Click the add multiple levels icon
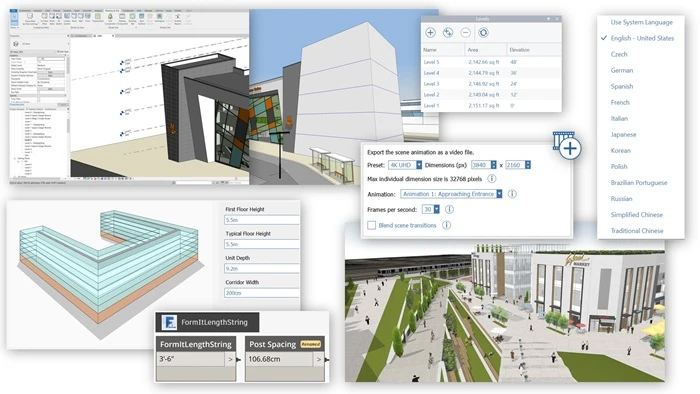This screenshot has width=700, height=394. point(448,33)
